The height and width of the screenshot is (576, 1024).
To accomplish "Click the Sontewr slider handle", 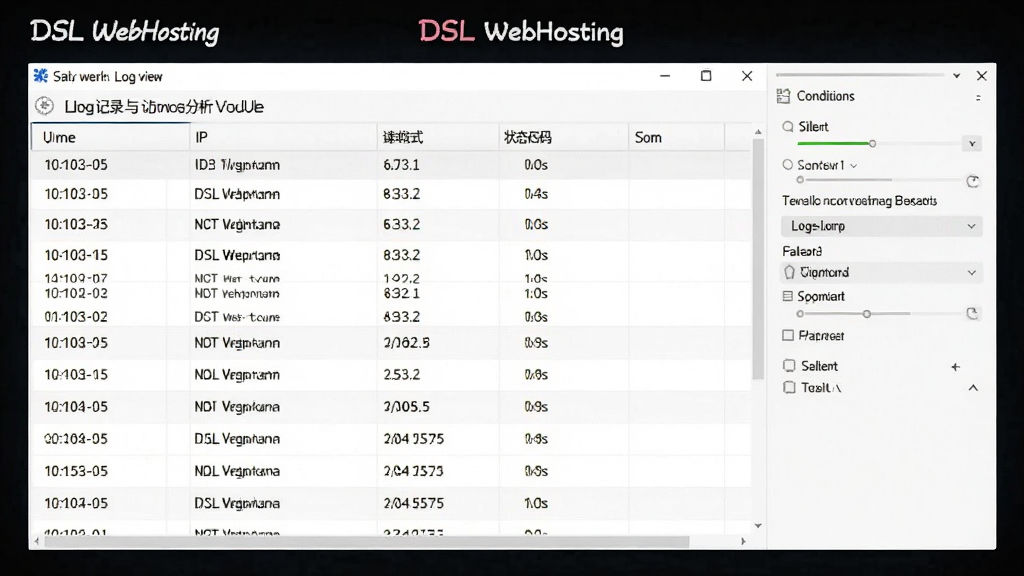I will click(800, 180).
